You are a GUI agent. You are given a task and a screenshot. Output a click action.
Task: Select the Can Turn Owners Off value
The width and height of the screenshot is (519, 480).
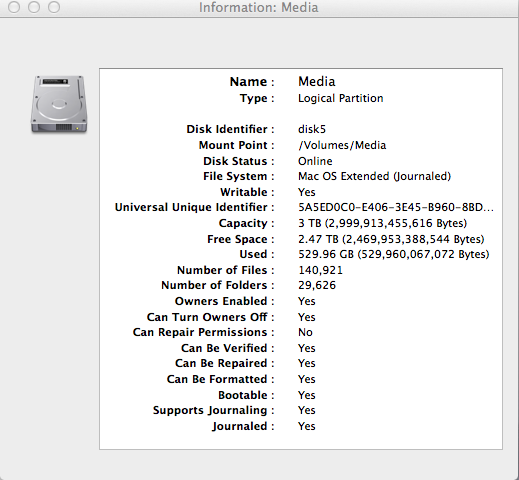[x=307, y=317]
